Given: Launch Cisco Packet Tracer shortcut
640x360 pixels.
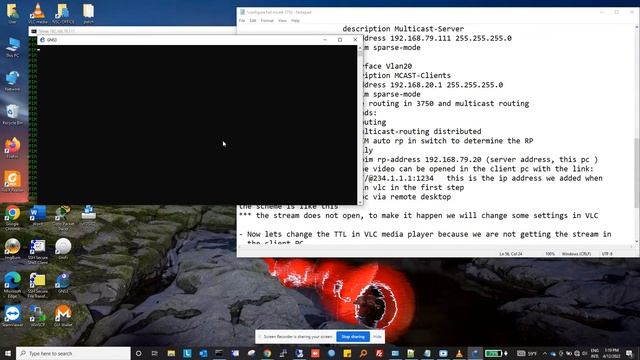Looking at the screenshot, I should 63,217.
